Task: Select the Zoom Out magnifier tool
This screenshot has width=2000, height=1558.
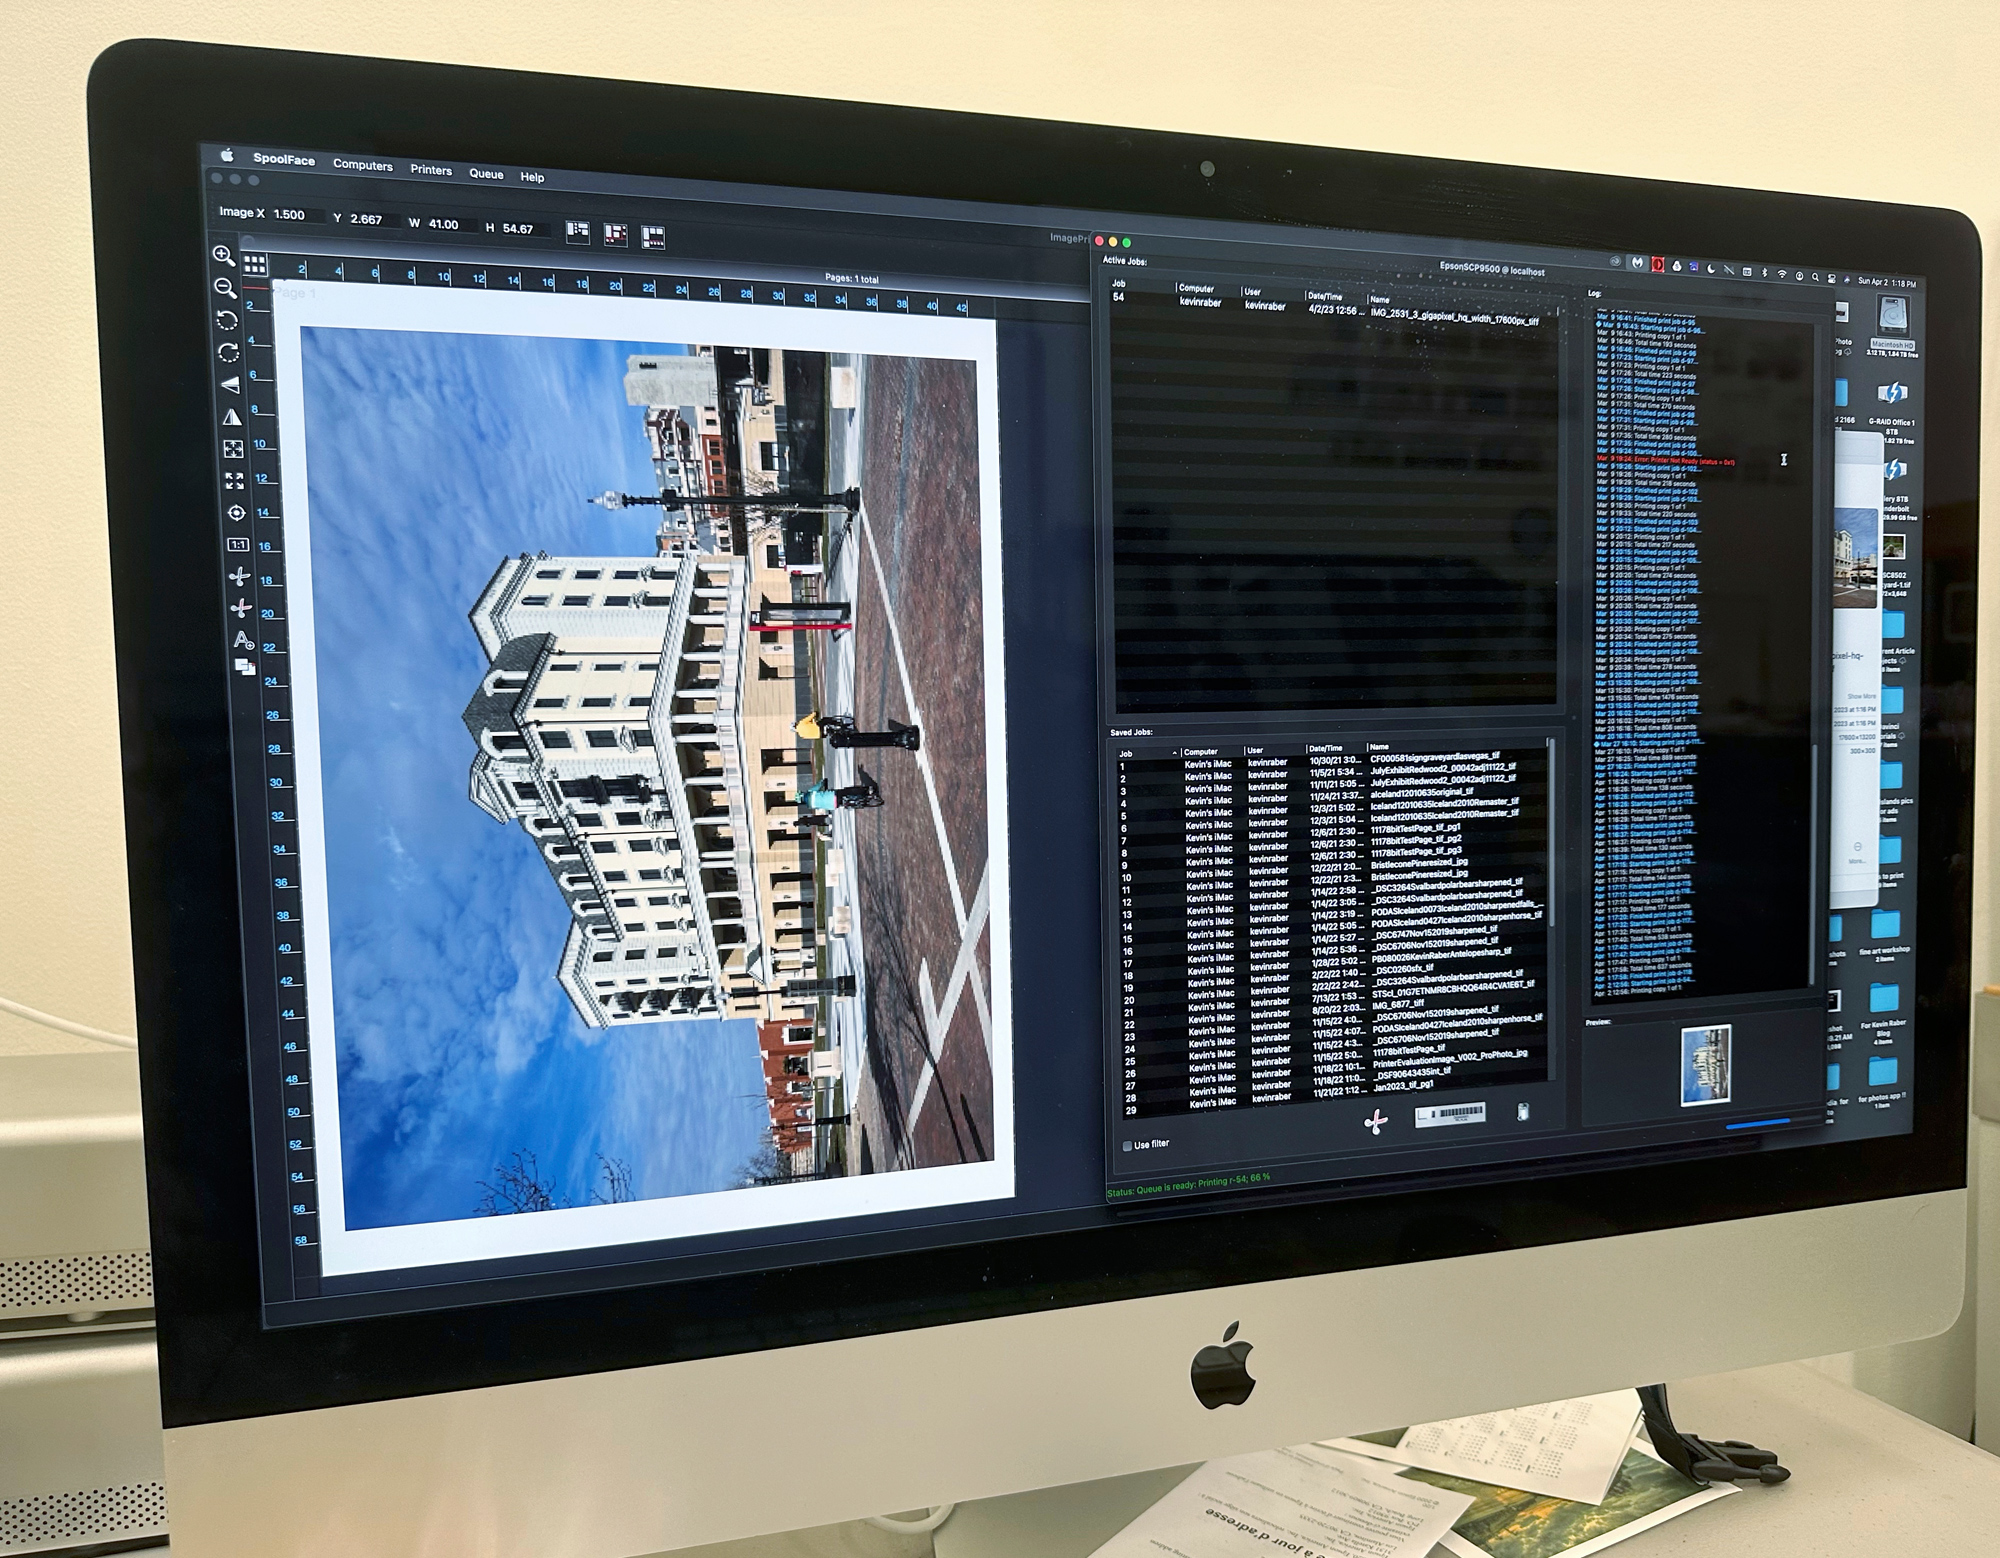Action: (x=226, y=288)
